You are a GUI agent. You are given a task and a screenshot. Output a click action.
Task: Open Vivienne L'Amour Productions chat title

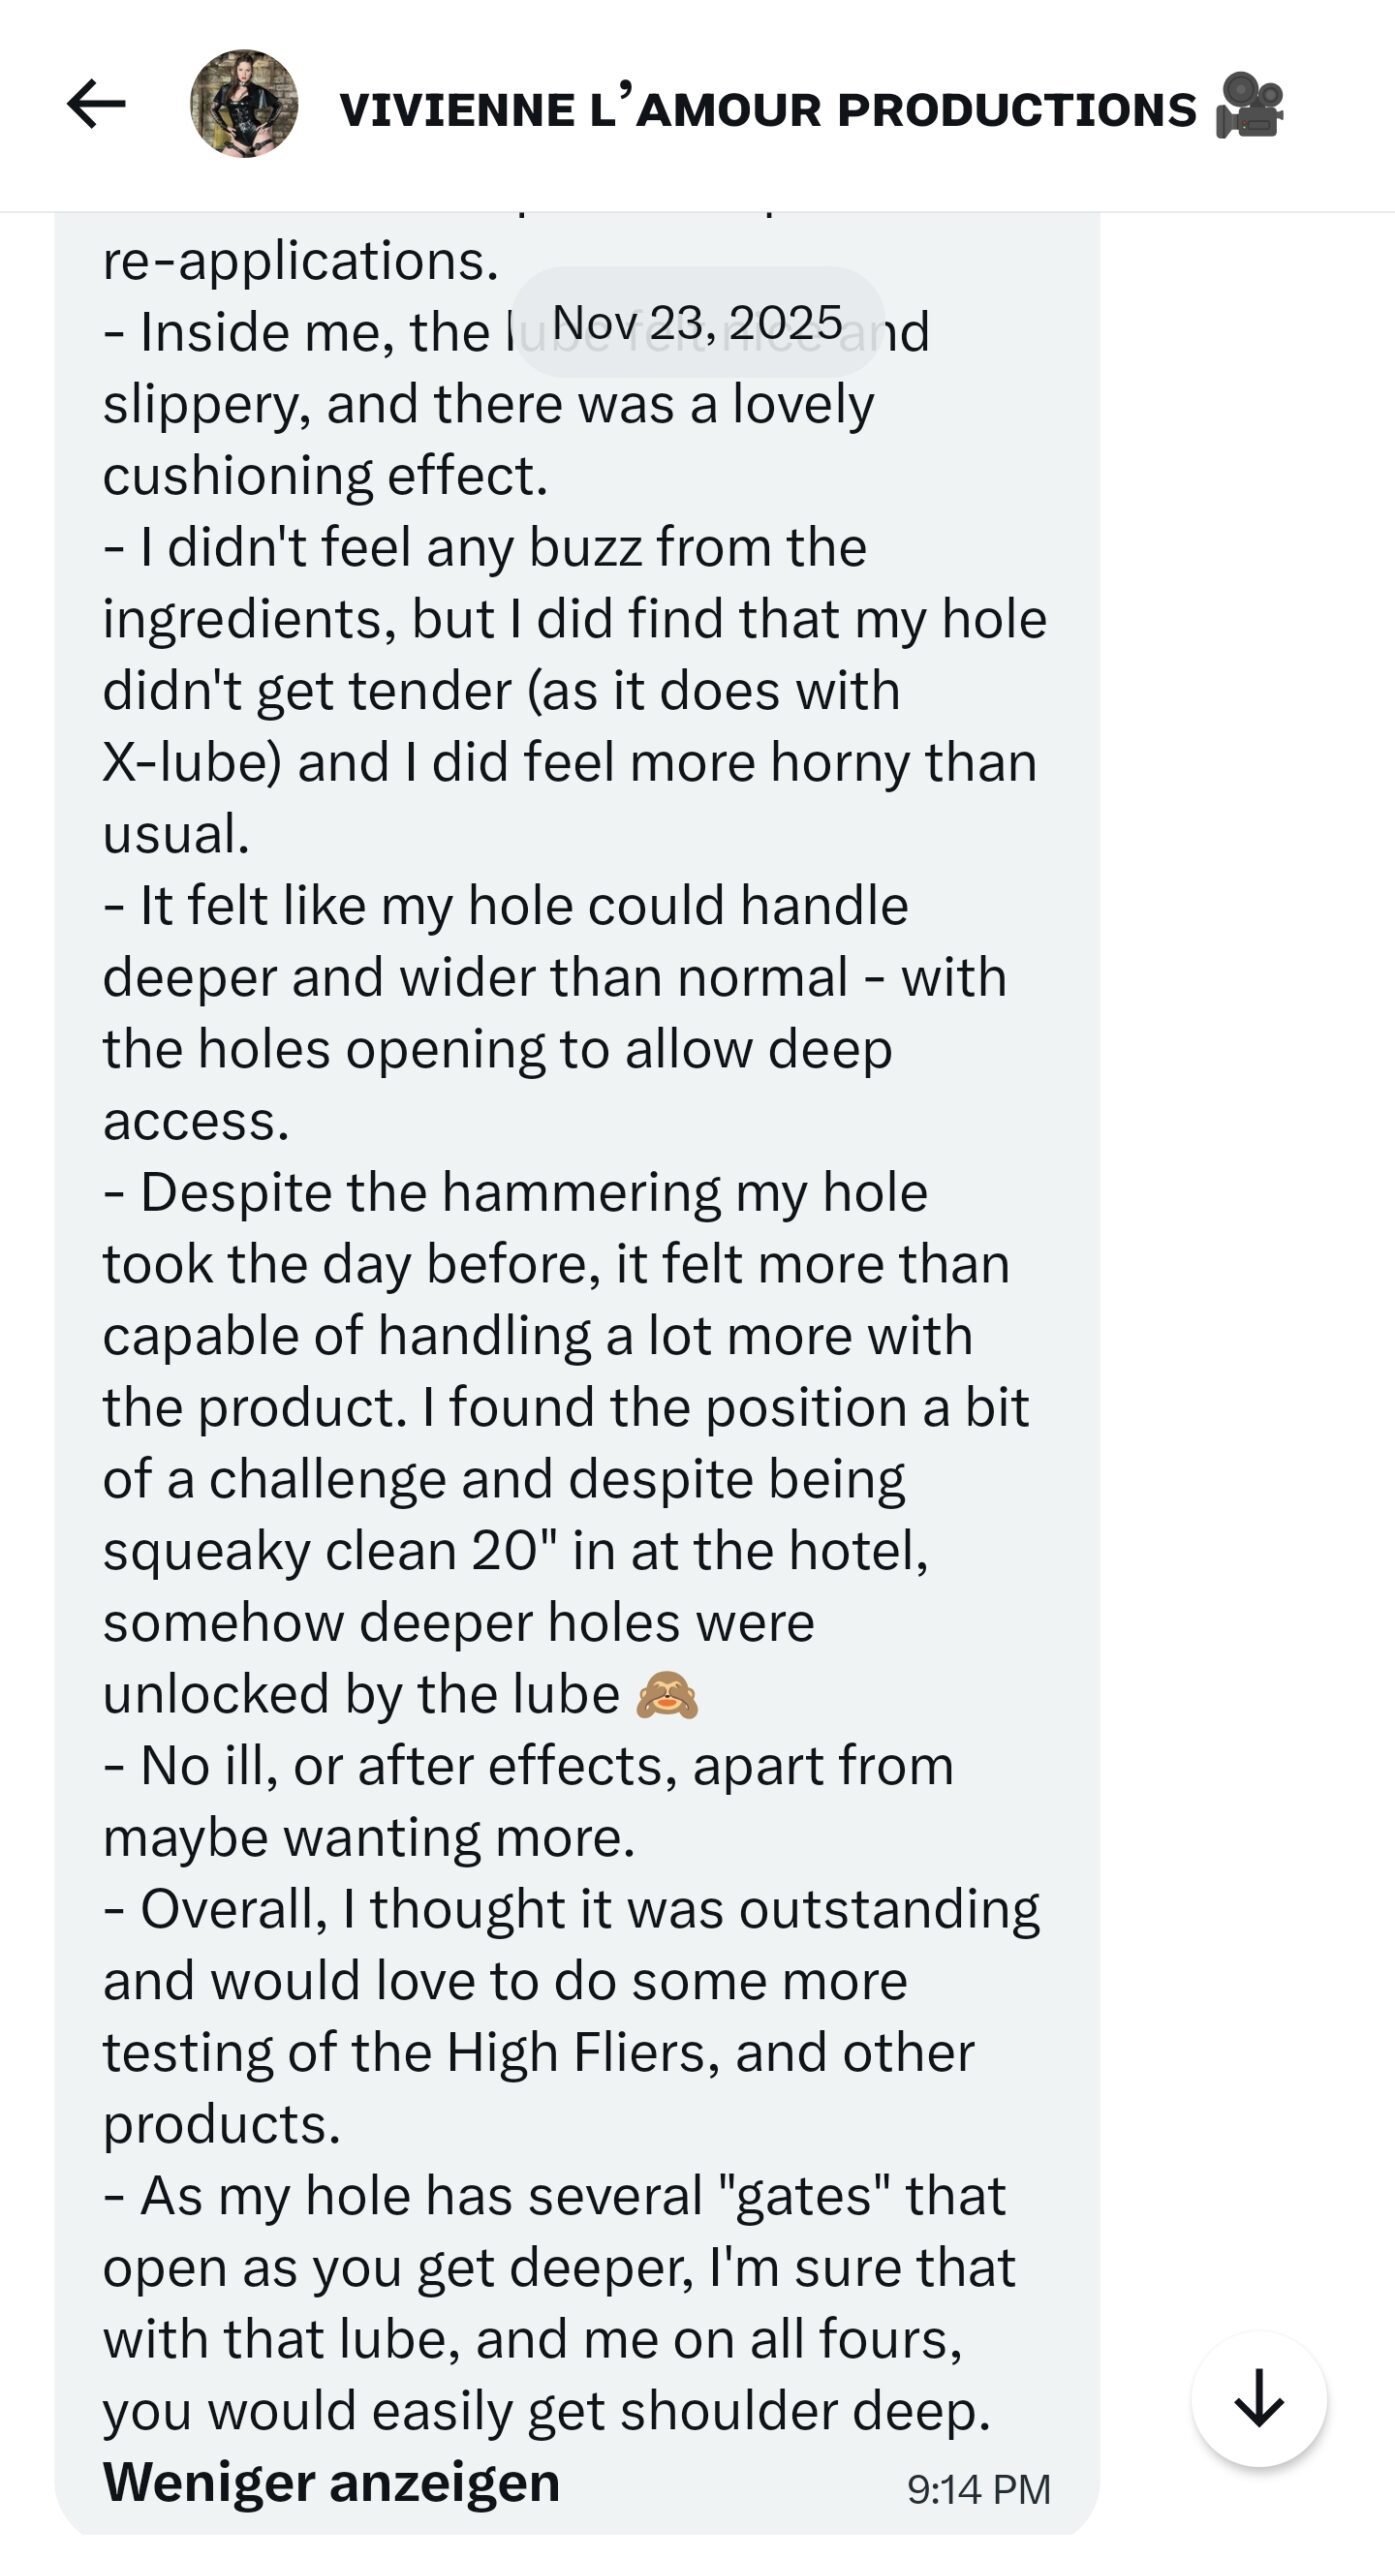767,108
